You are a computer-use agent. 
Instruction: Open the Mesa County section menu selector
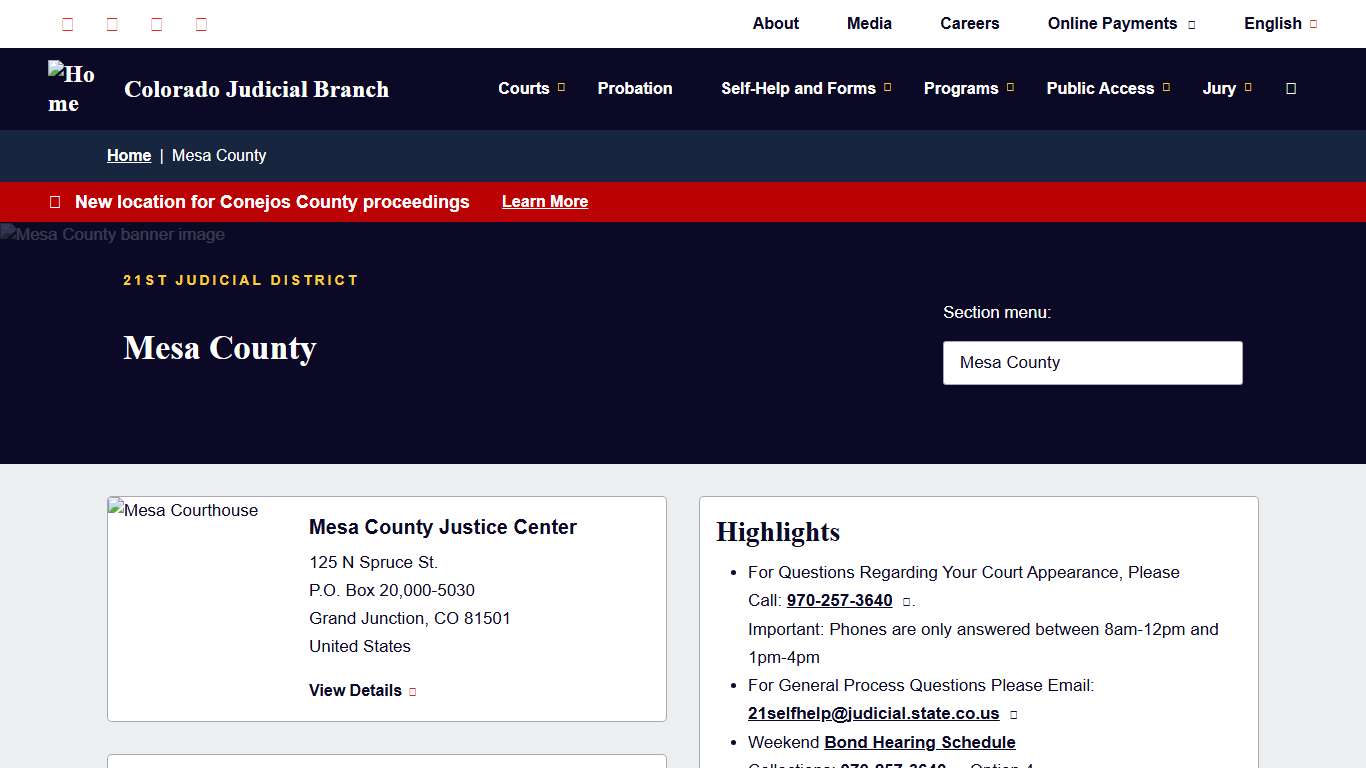[1092, 362]
